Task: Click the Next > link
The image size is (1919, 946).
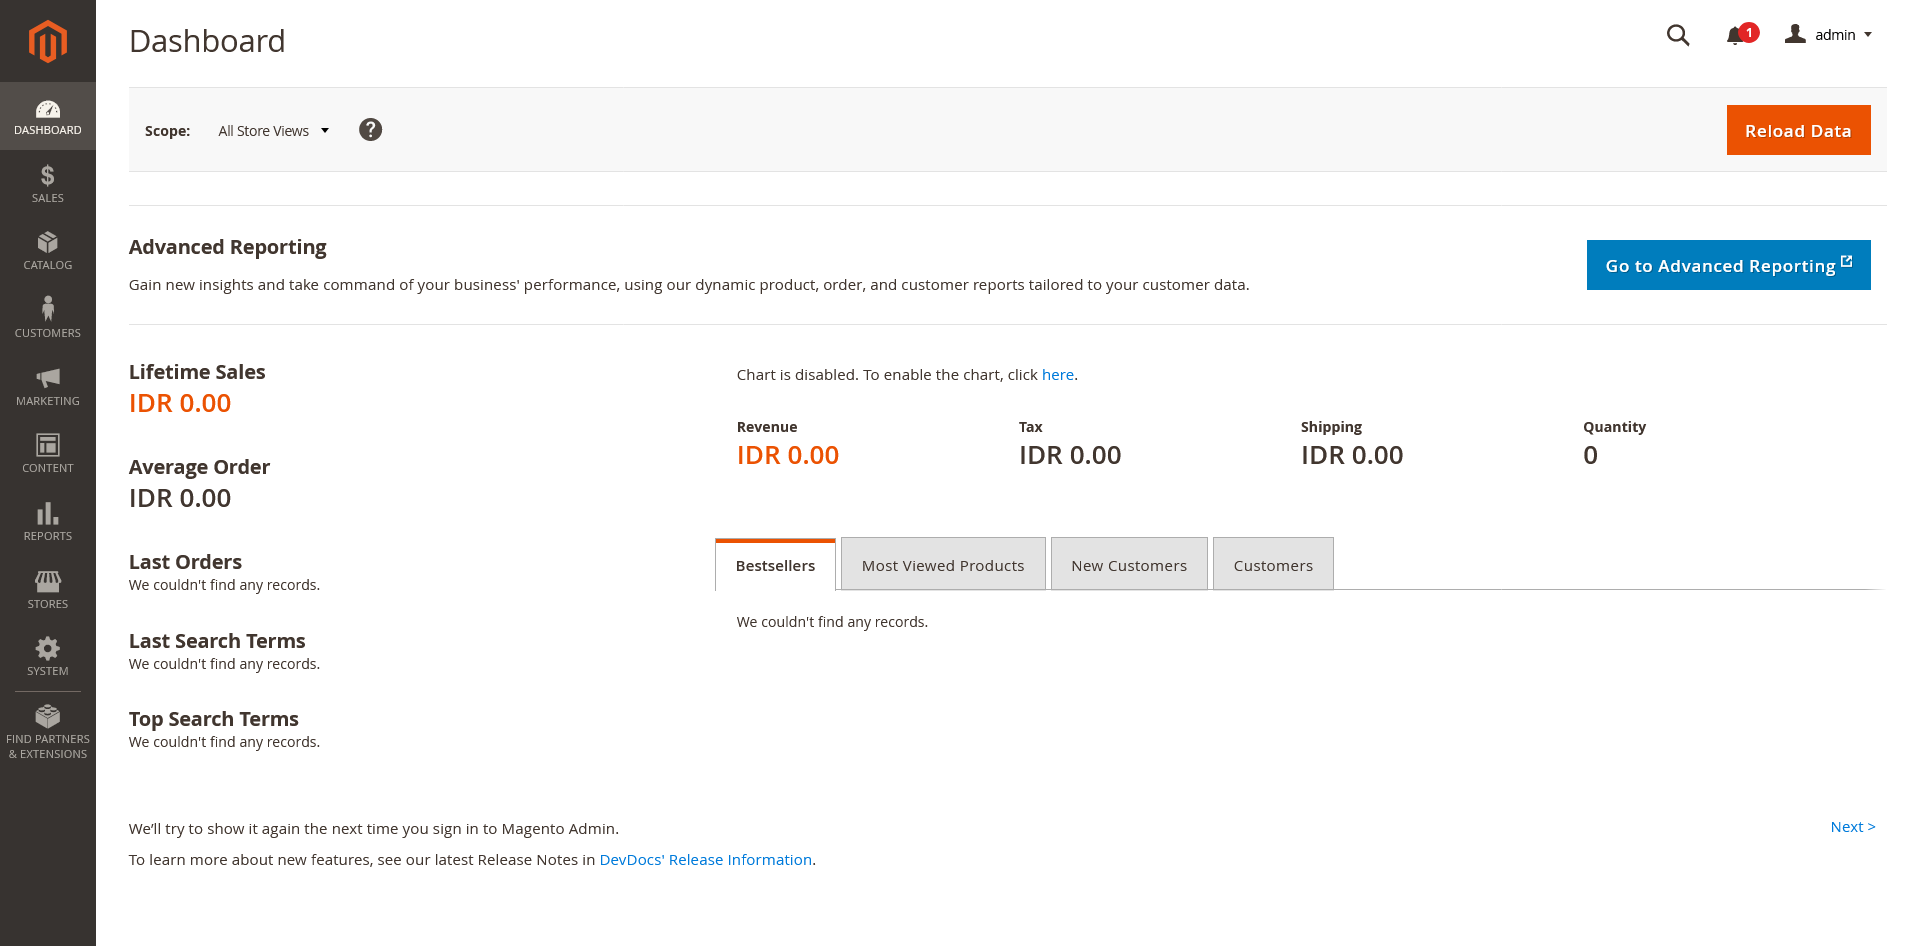Action: click(x=1853, y=827)
